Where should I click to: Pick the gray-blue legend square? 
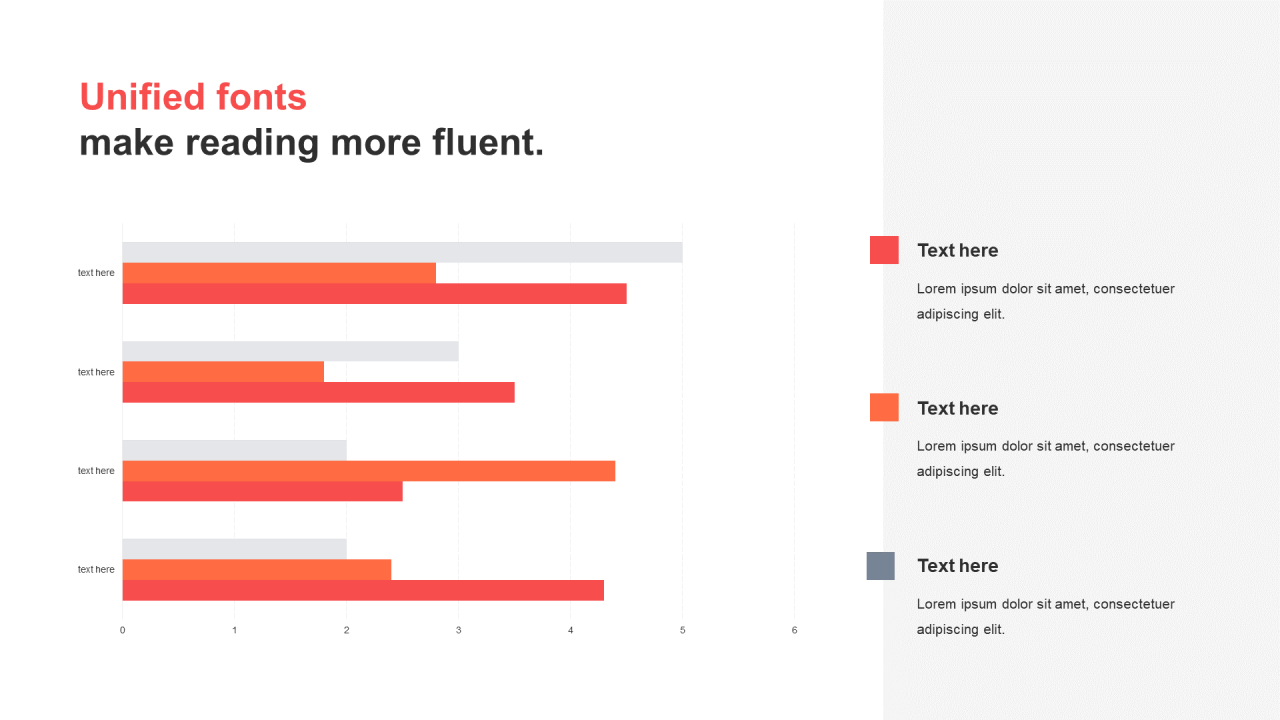pyautogui.click(x=881, y=566)
